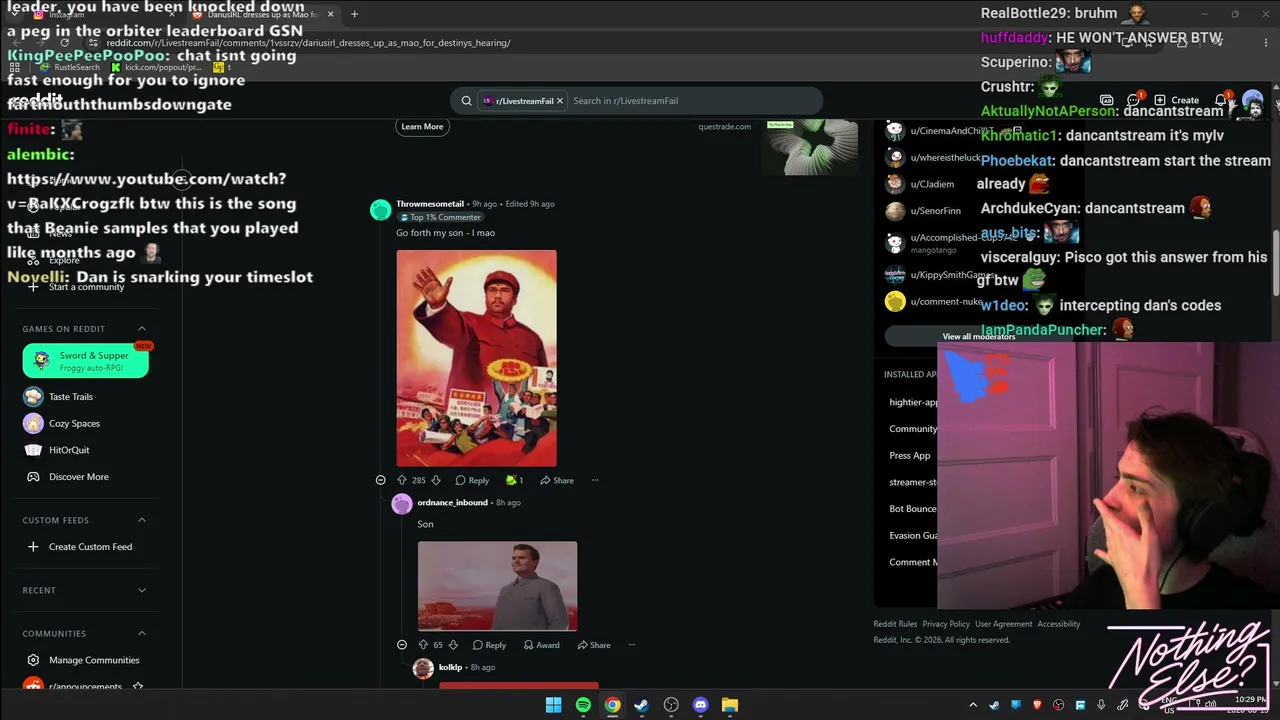Downvote Throwmesometail's comment with 285 points
Screen dimensions: 1280x720
435,480
